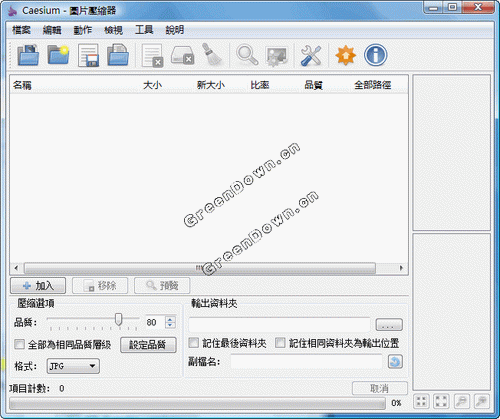This screenshot has height=419, width=500.
Task: Increase quality with the spinner up arrow
Action: [170, 319]
